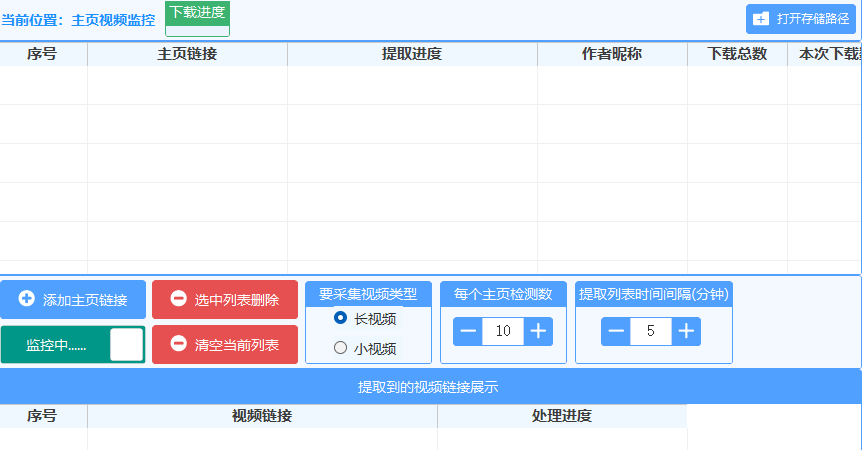Increase 每个主页检测数 with plus button
The height and width of the screenshot is (450, 862).
click(x=538, y=331)
